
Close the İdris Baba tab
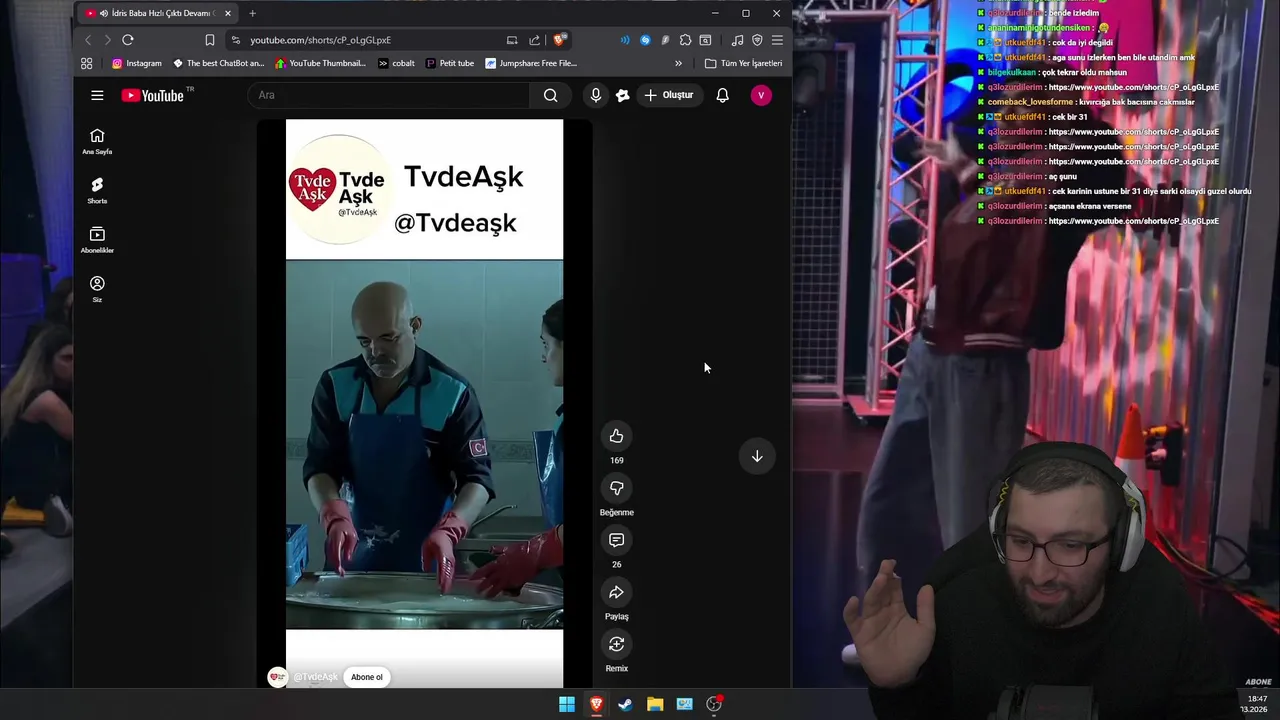click(228, 13)
